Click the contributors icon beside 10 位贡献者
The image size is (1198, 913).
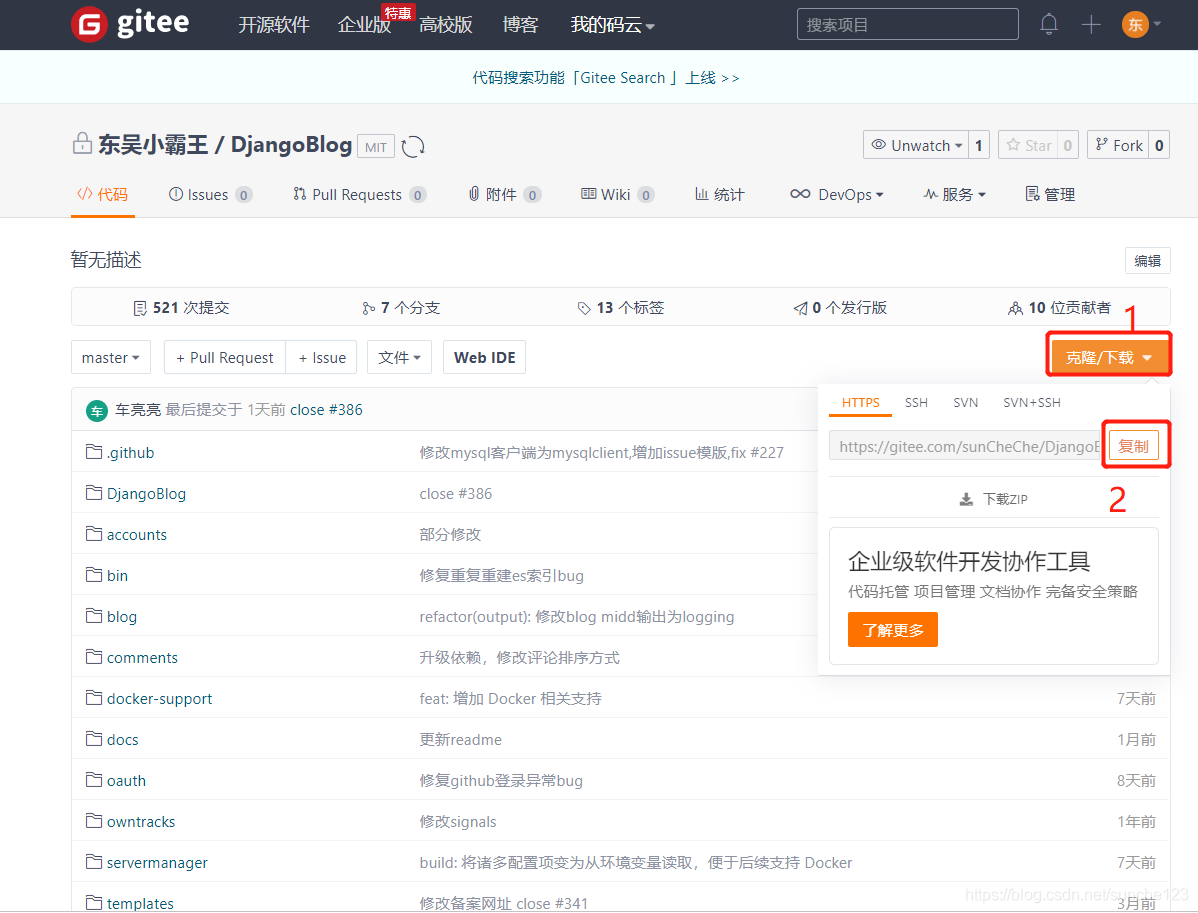coord(1015,308)
